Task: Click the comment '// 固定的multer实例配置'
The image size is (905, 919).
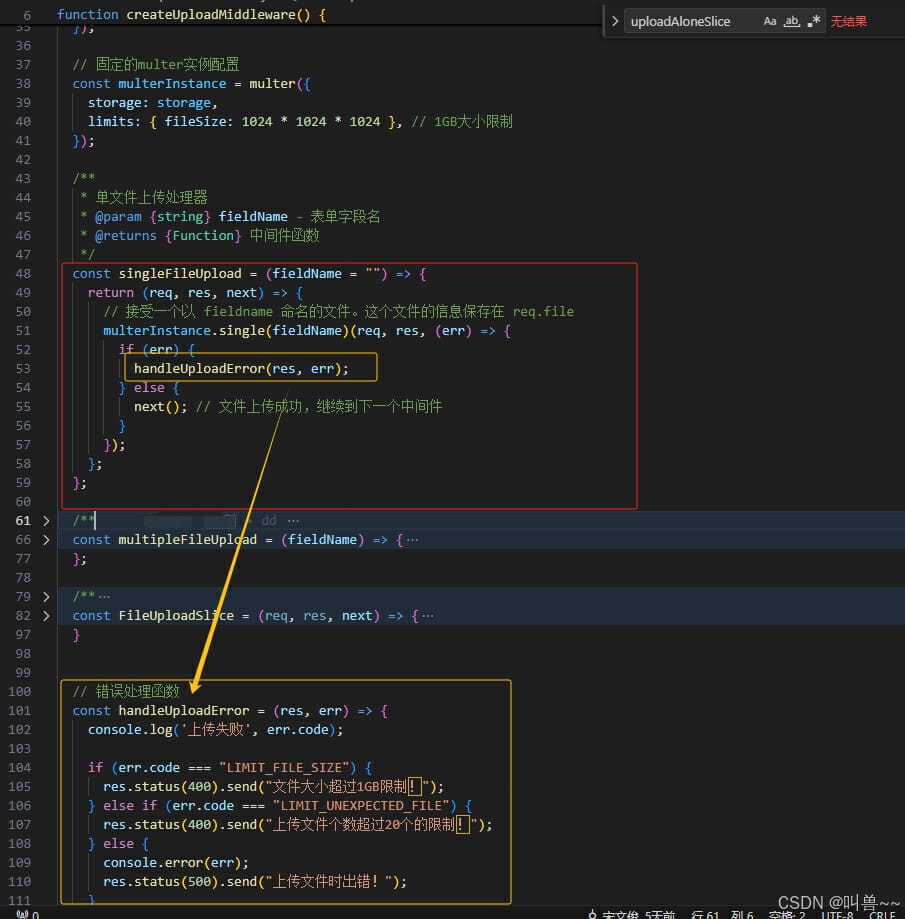Action: click(x=156, y=64)
